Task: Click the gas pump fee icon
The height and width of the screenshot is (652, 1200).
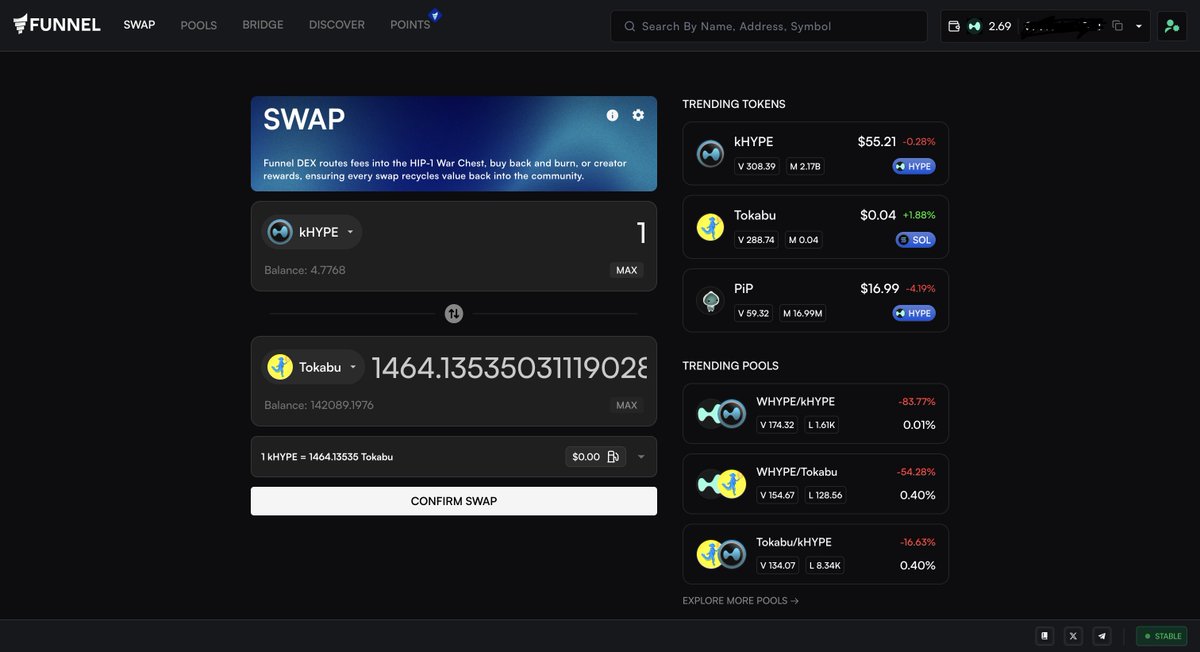Action: [613, 457]
